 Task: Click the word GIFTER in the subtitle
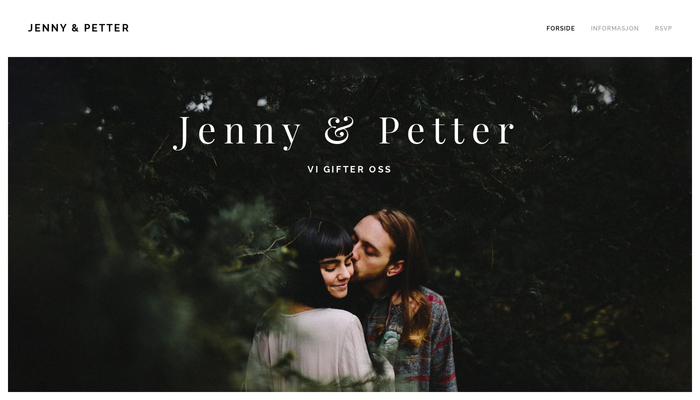coord(344,169)
